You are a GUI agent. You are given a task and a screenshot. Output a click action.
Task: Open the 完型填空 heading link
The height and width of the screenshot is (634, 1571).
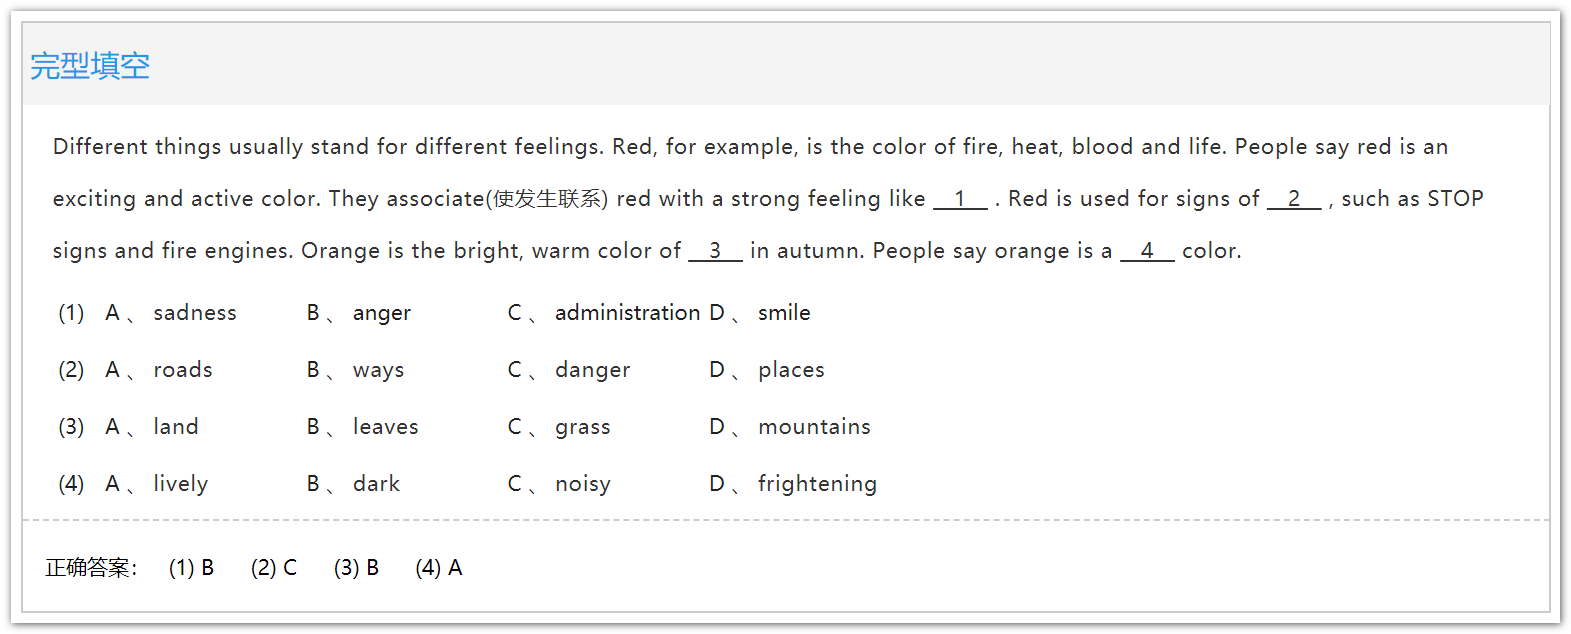(90, 66)
